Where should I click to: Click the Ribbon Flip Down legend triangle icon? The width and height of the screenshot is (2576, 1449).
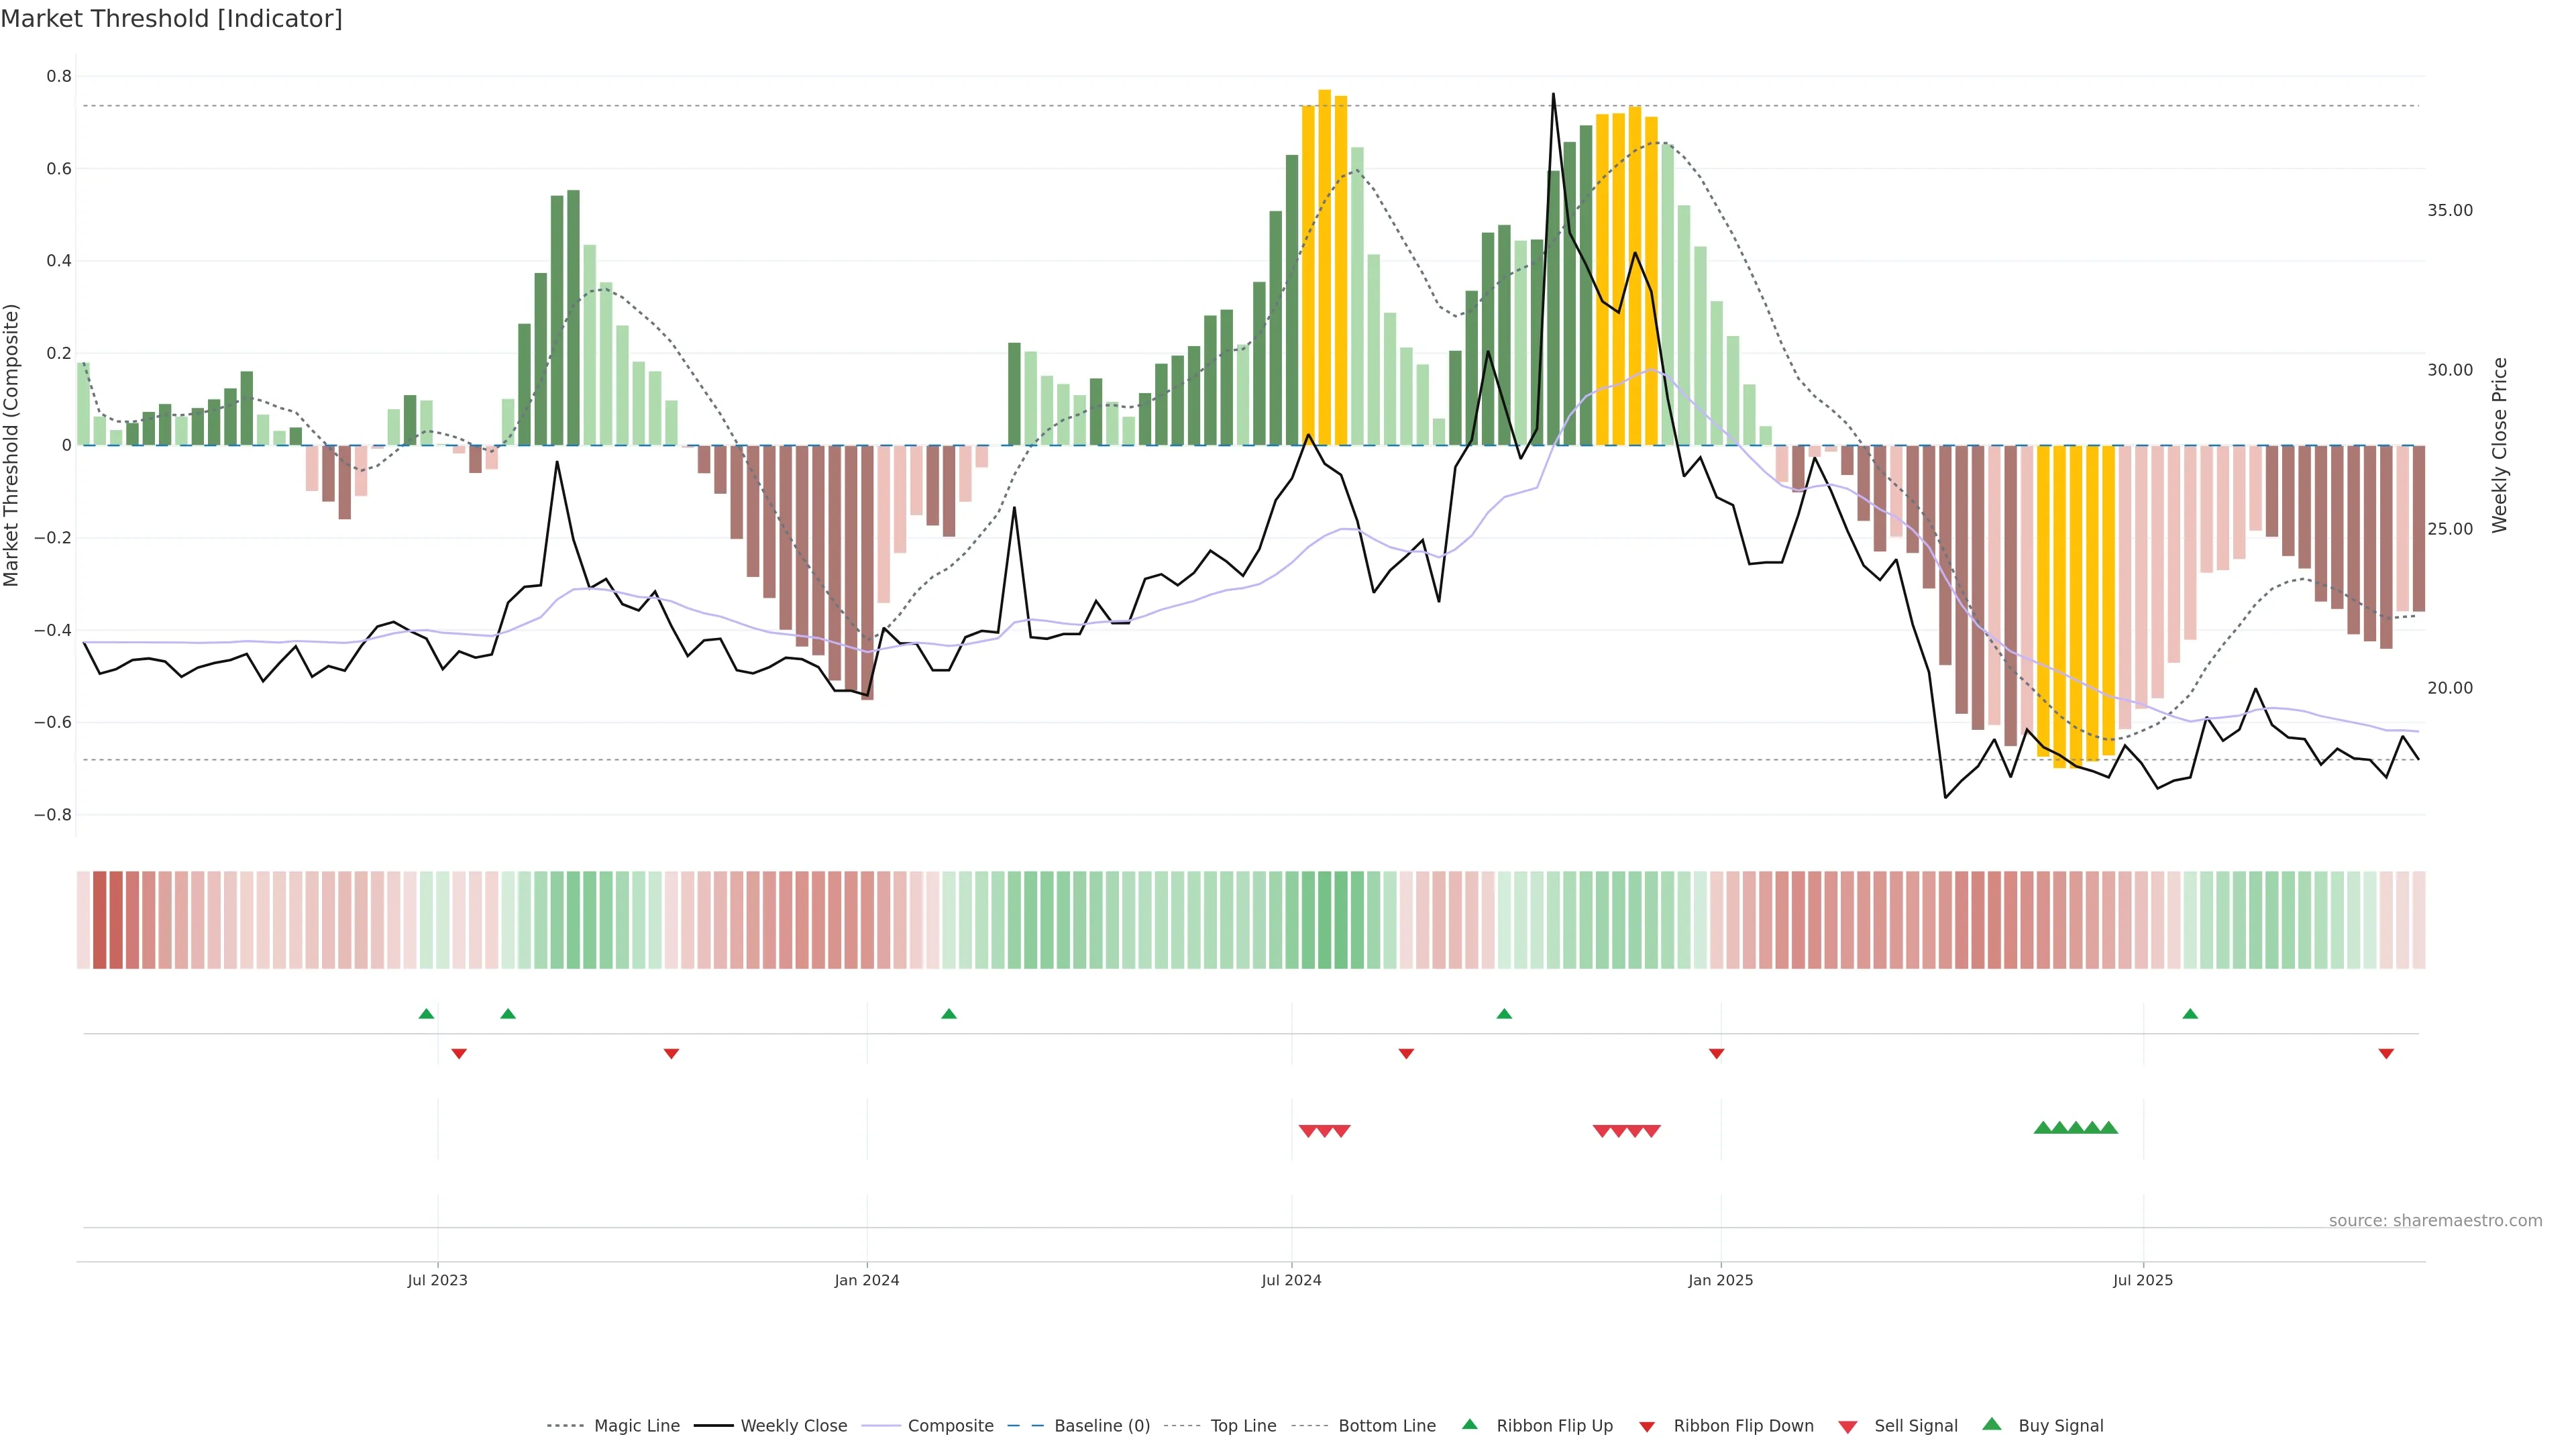(x=1646, y=1426)
